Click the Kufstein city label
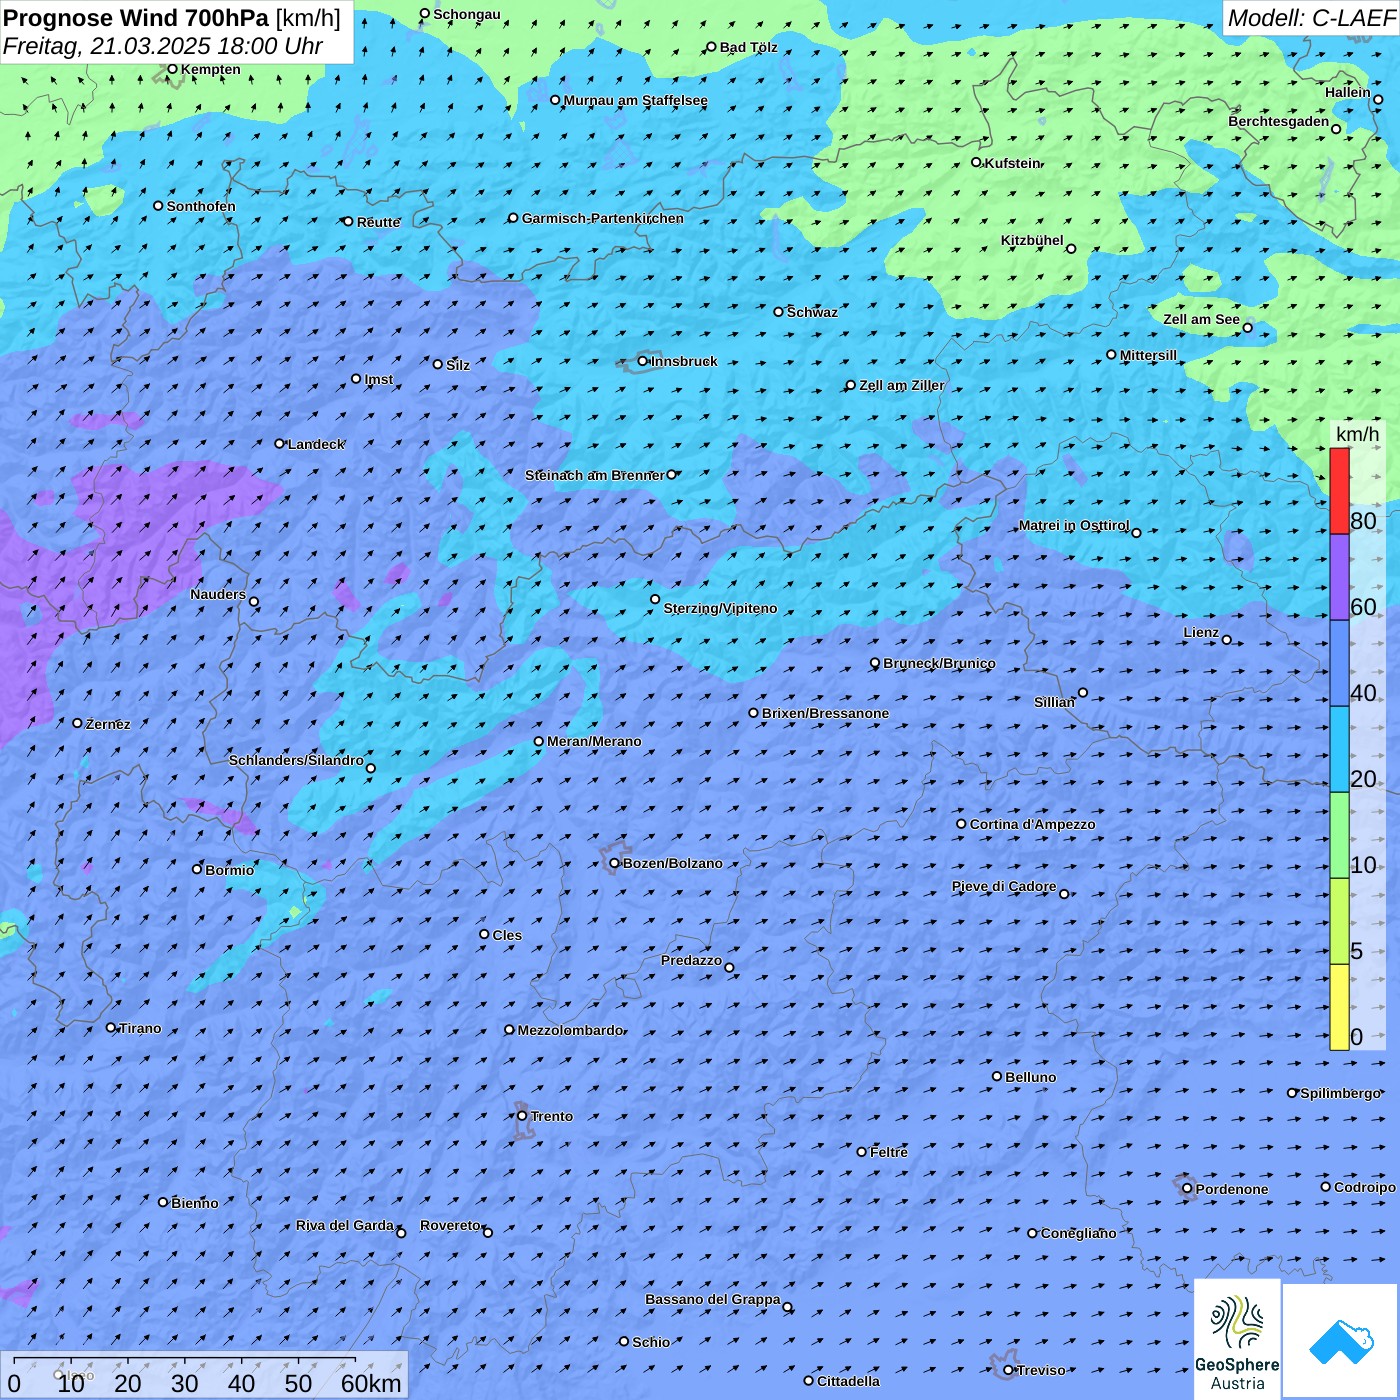Image resolution: width=1400 pixels, height=1400 pixels. (x=1012, y=163)
